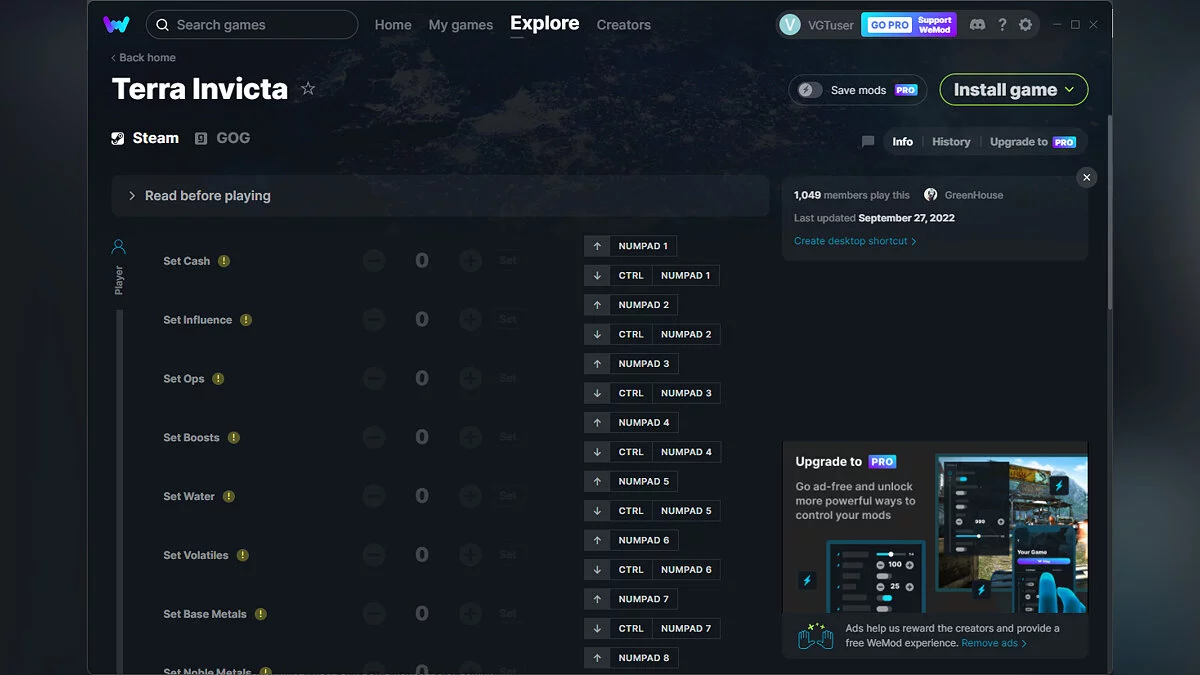Increase Set Base Metals with plus button
This screenshot has width=1200, height=675.
point(470,614)
